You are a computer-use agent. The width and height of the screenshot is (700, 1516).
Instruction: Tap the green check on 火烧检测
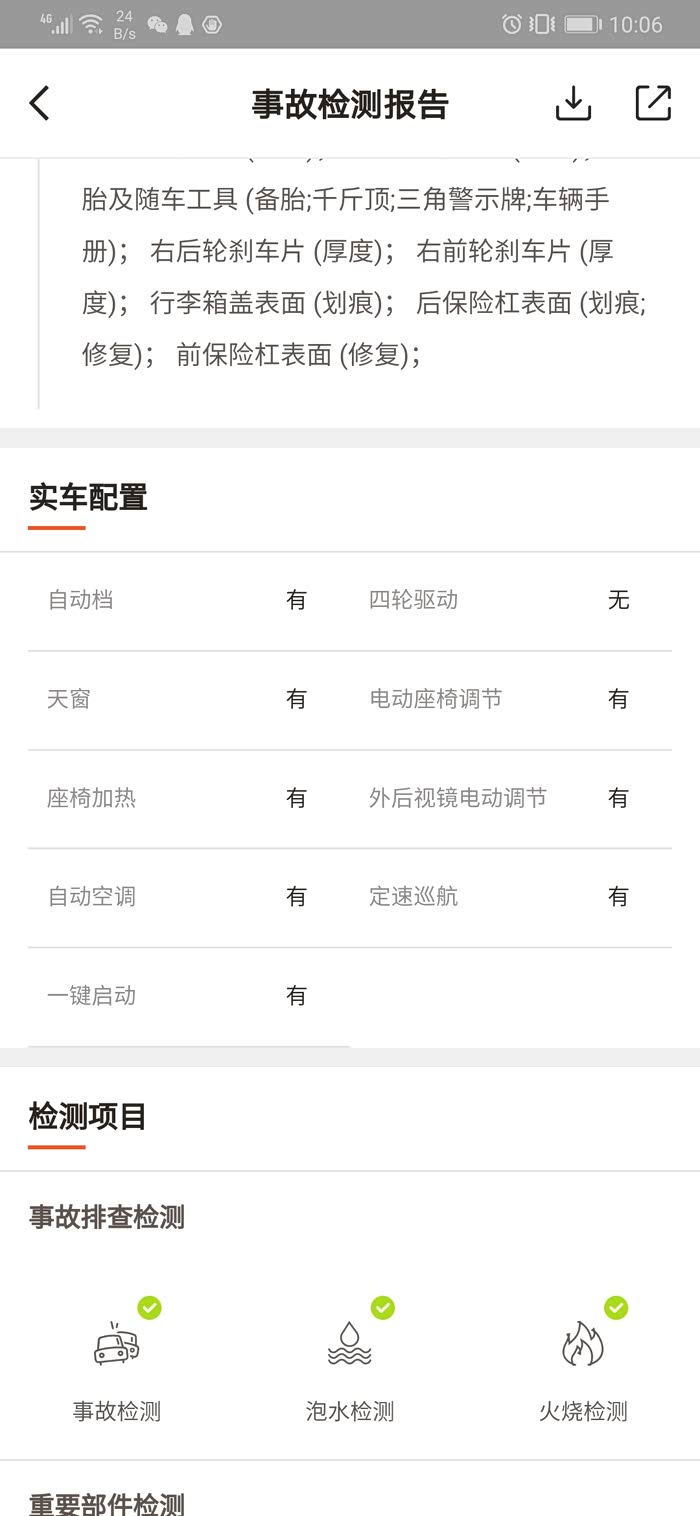tap(616, 1307)
